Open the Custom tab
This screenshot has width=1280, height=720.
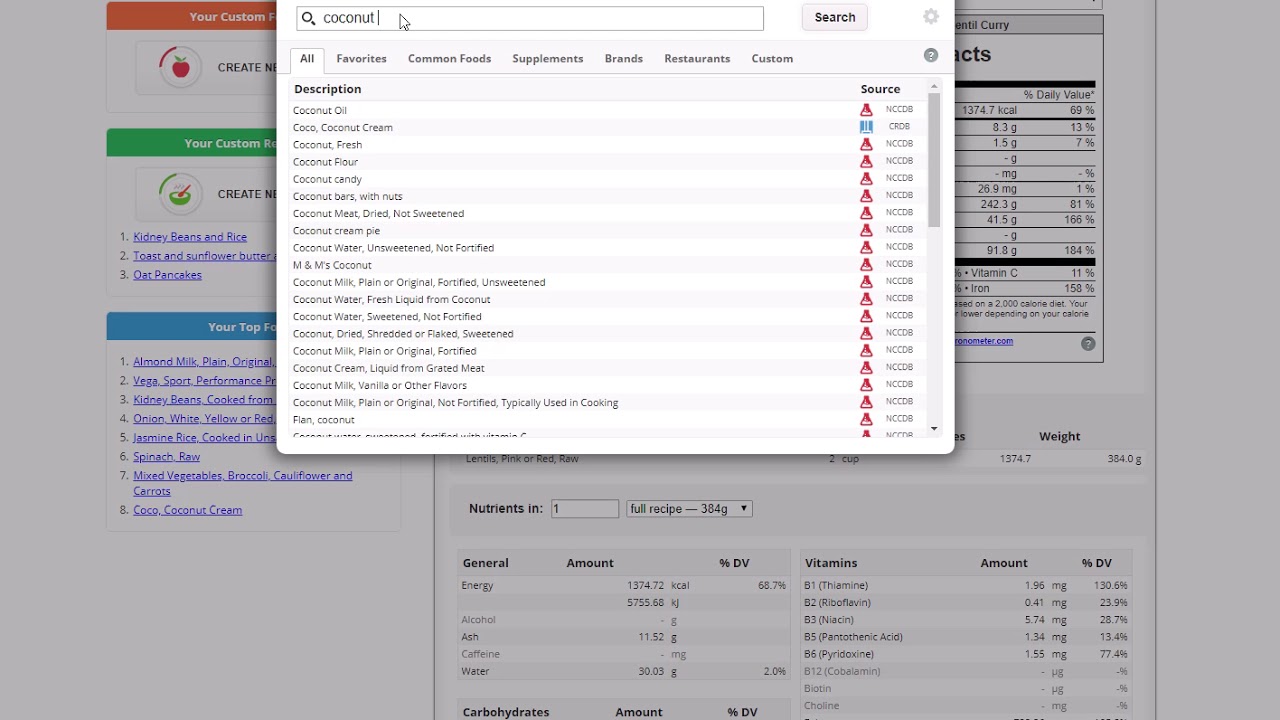click(772, 58)
